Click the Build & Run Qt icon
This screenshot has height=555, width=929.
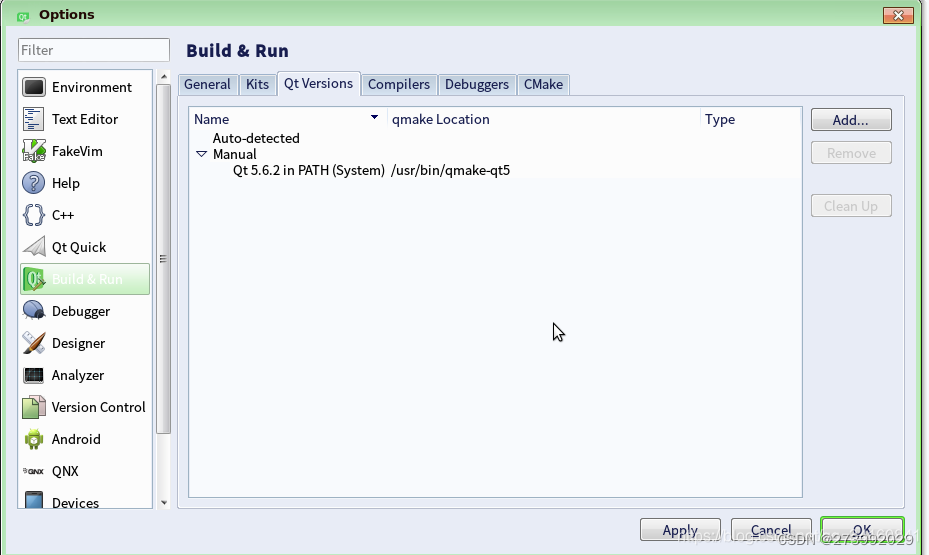pos(34,279)
